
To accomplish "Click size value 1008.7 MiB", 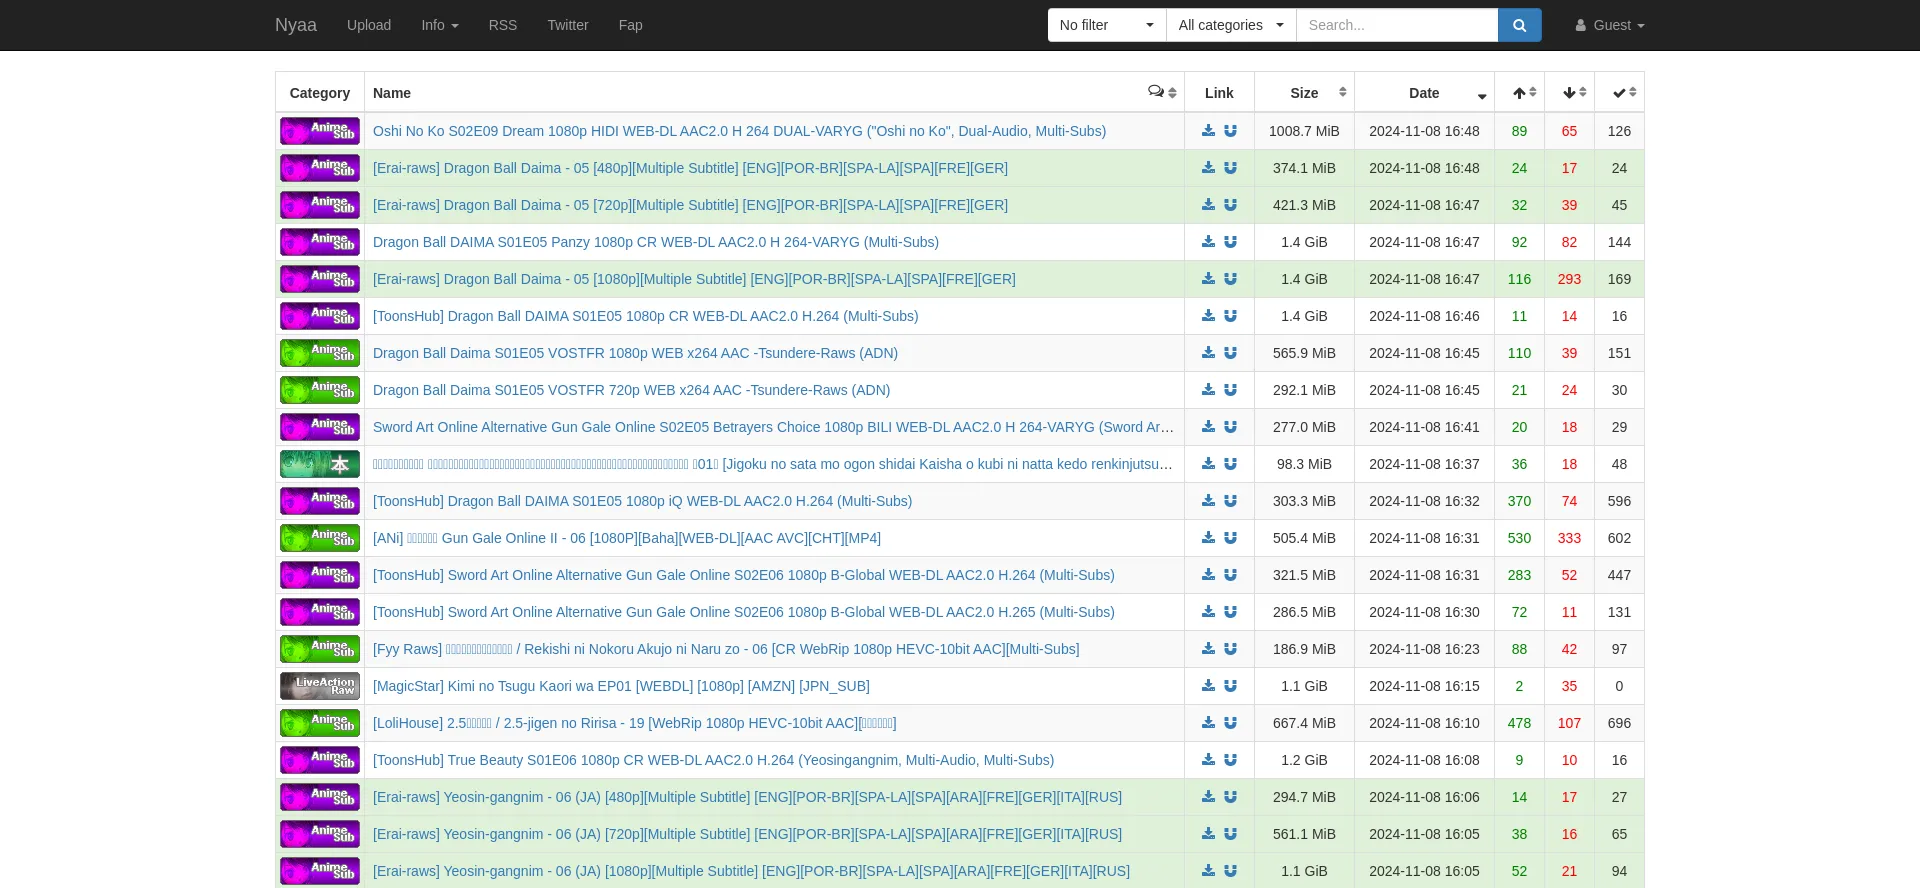I will [x=1304, y=131].
